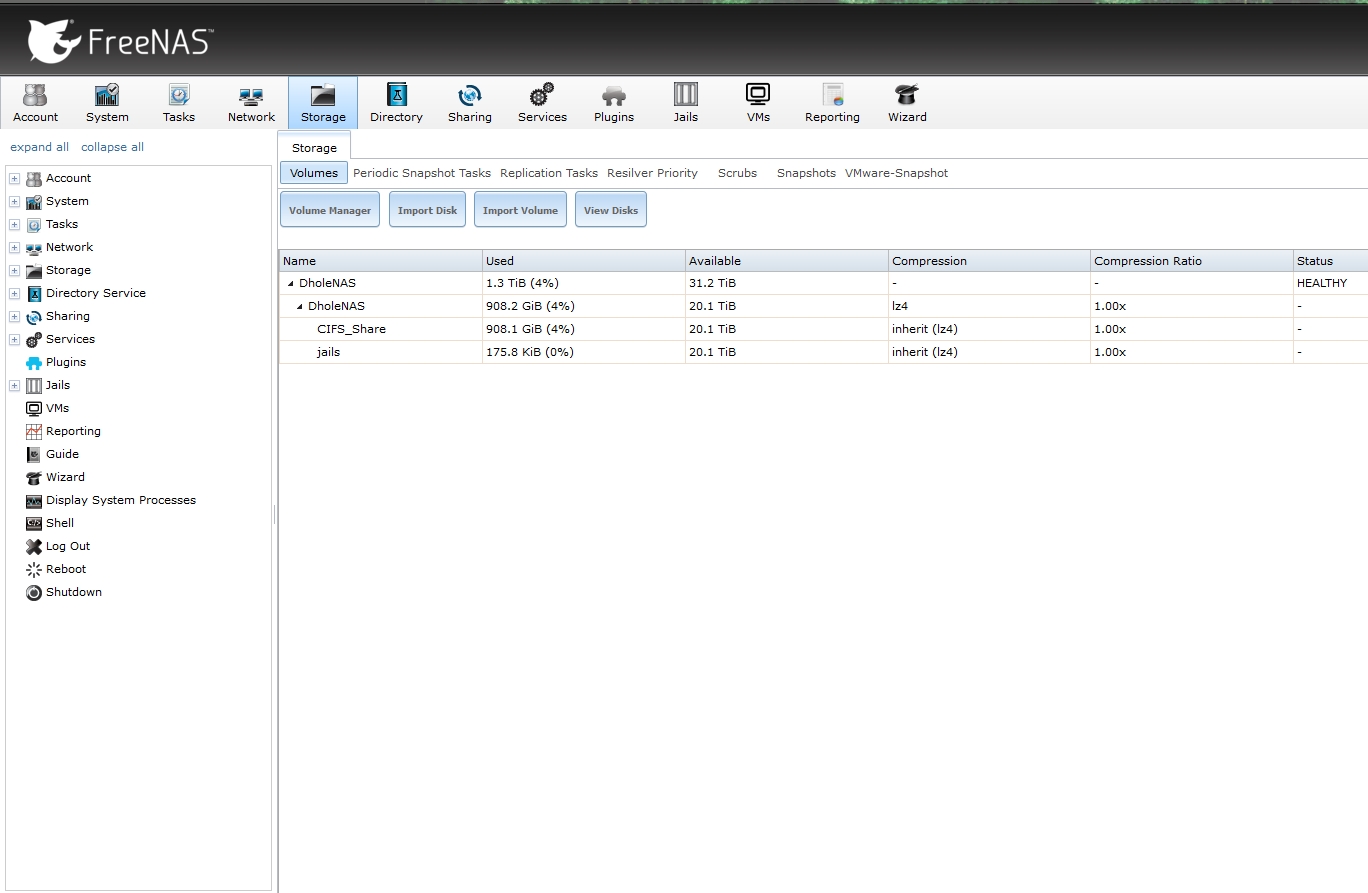Image resolution: width=1368 pixels, height=893 pixels.
Task: Open Wizard in the sidebar tree
Action: click(65, 477)
